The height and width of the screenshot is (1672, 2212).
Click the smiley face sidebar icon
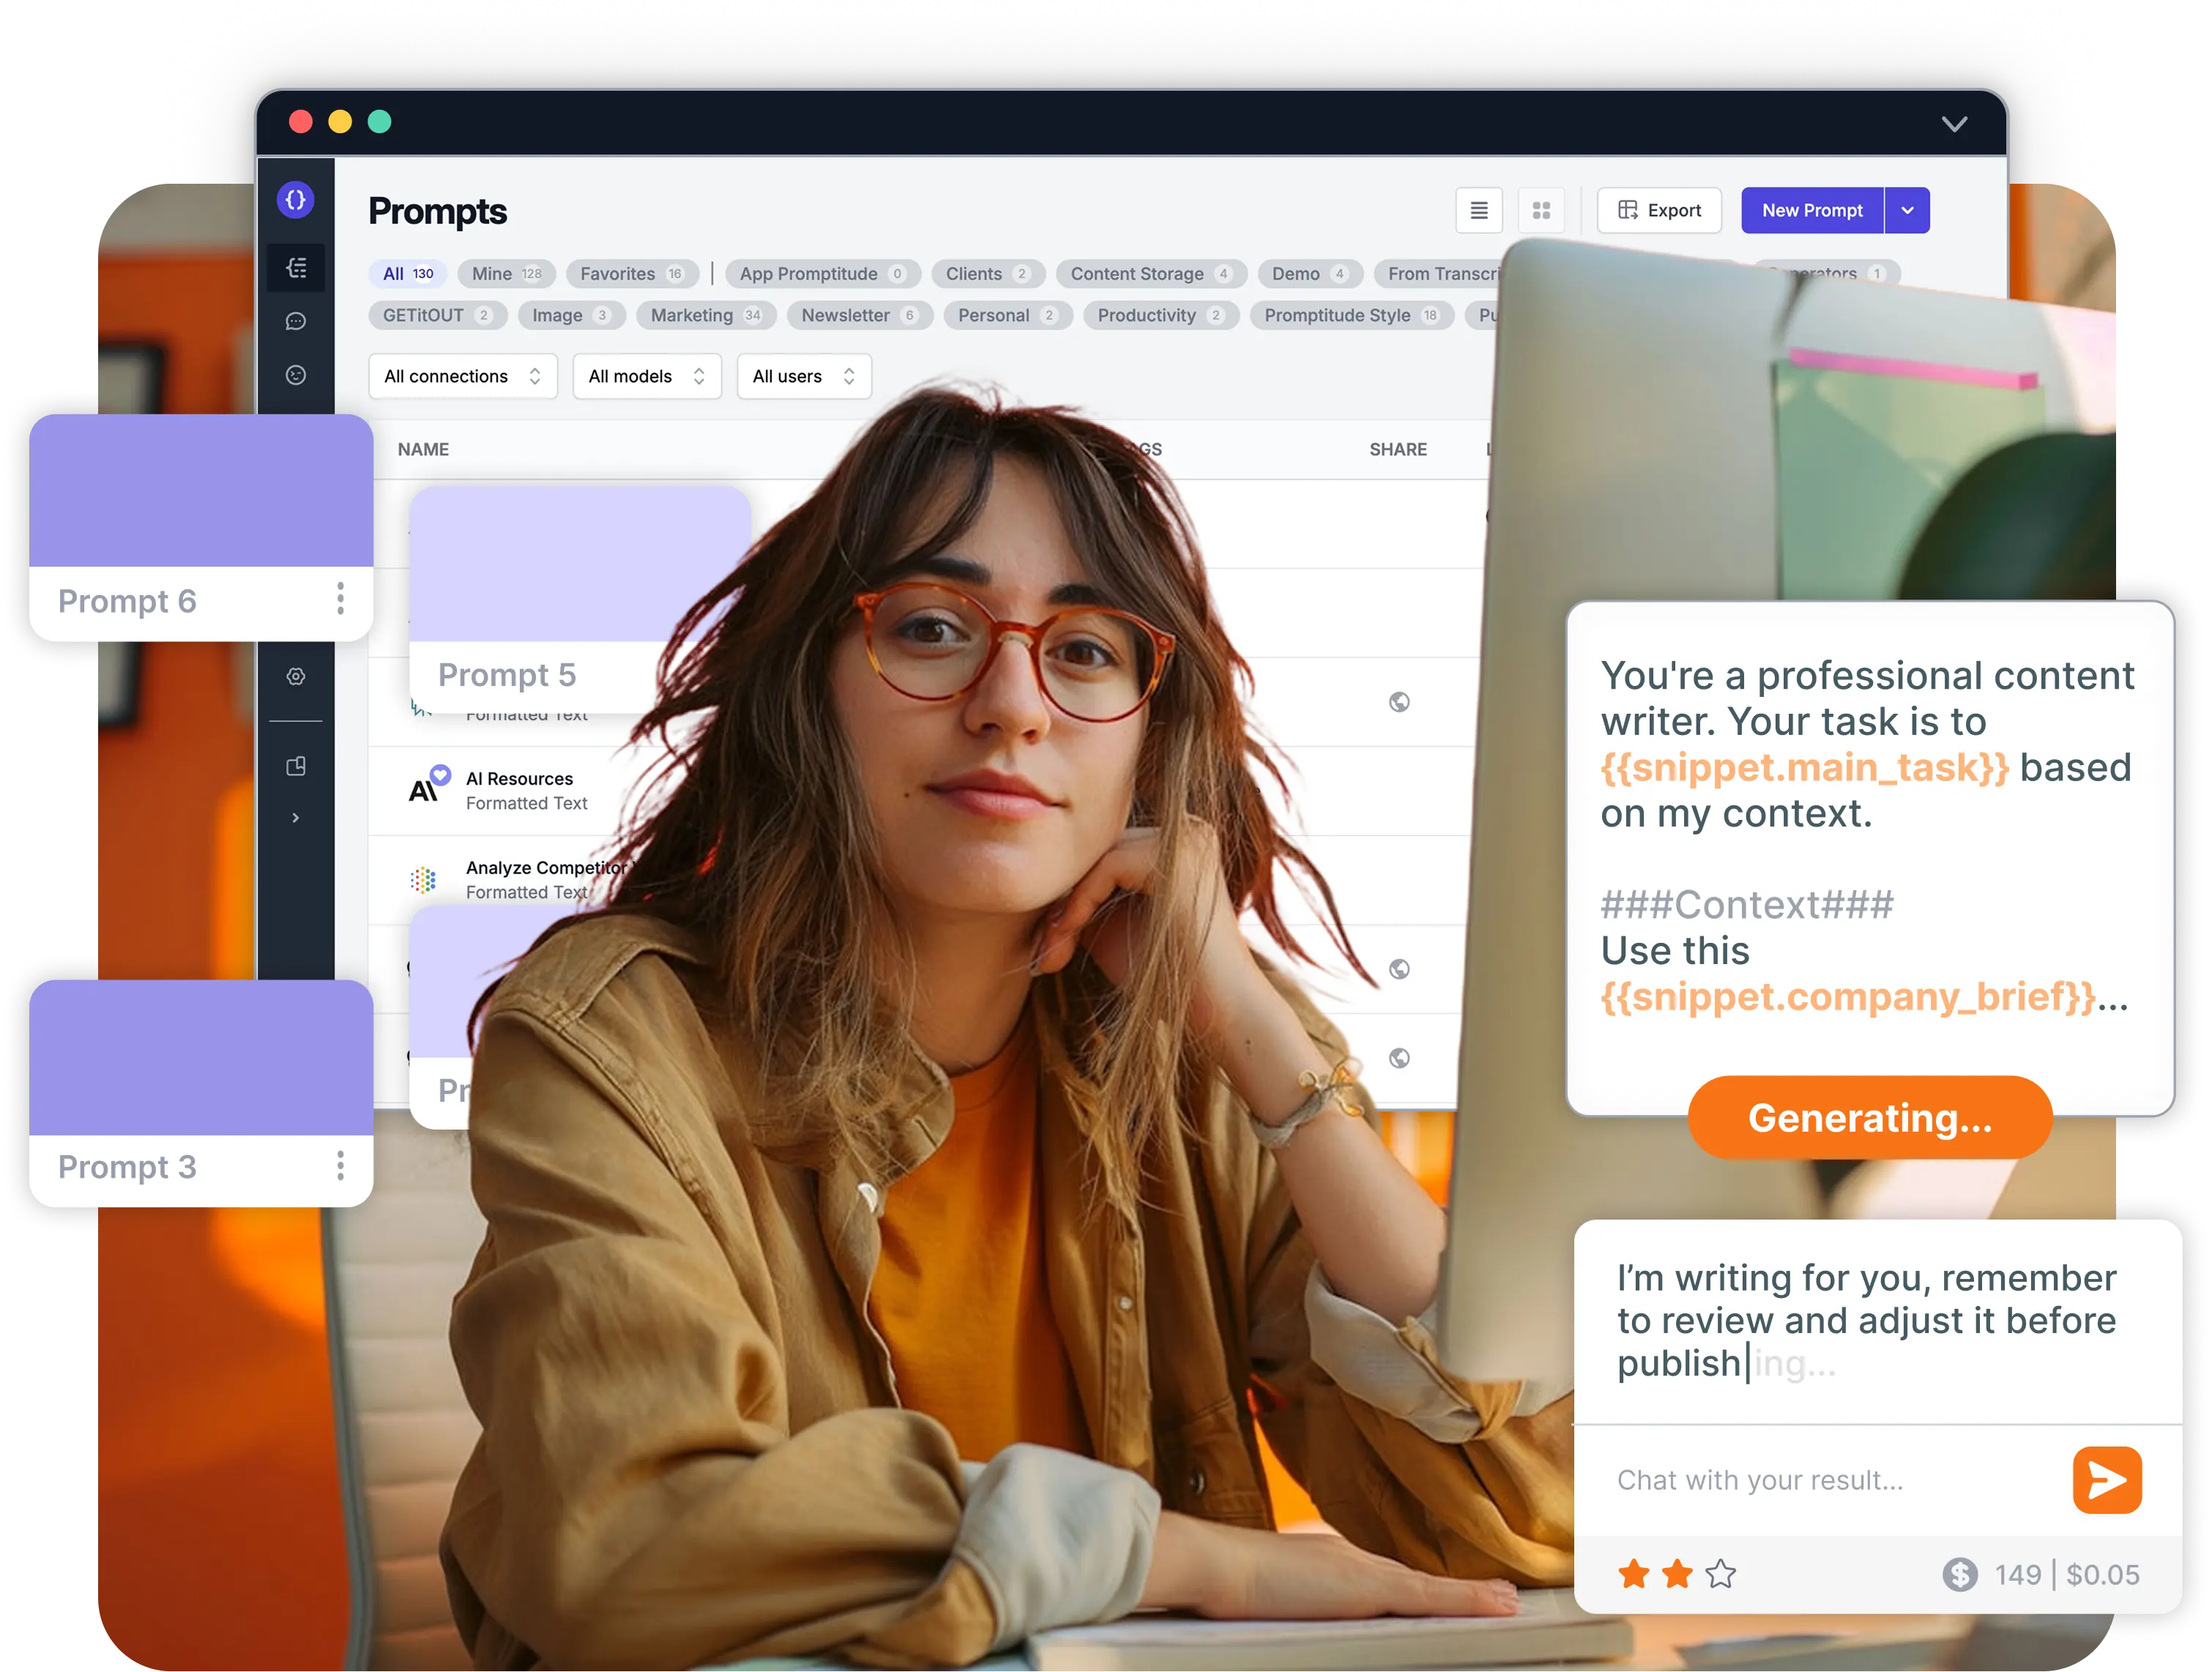pos(296,375)
